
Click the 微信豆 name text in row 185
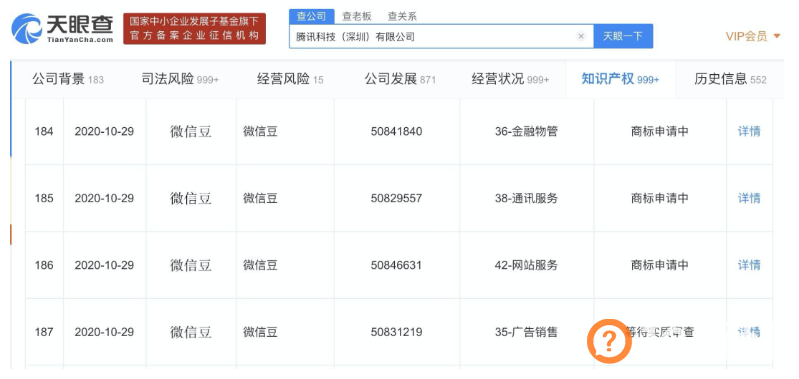coord(260,198)
